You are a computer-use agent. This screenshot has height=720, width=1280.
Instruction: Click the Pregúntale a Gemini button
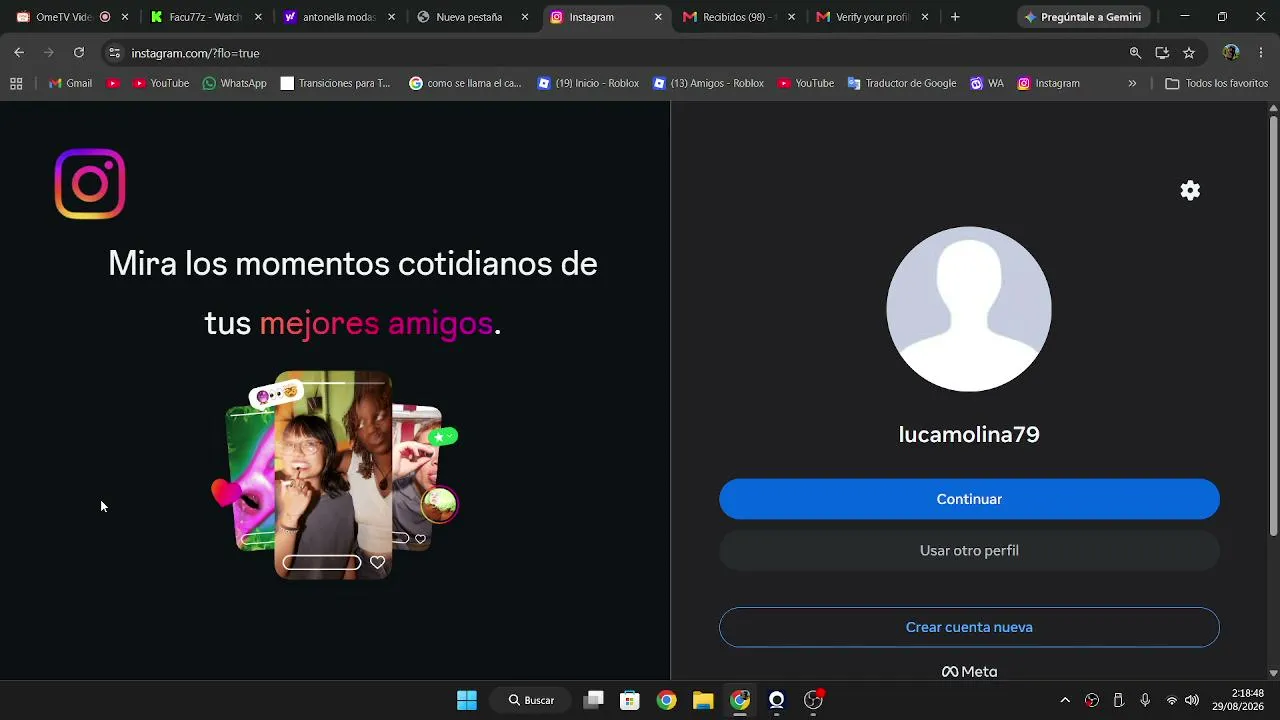pos(1083,17)
